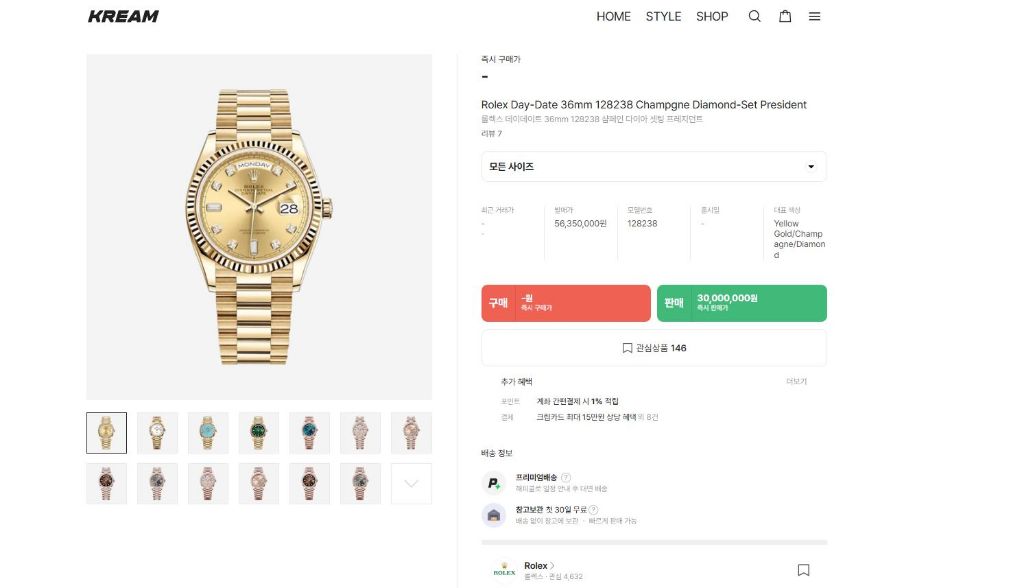Click the Rolex brand logo
The image size is (1024, 588).
[x=504, y=570]
